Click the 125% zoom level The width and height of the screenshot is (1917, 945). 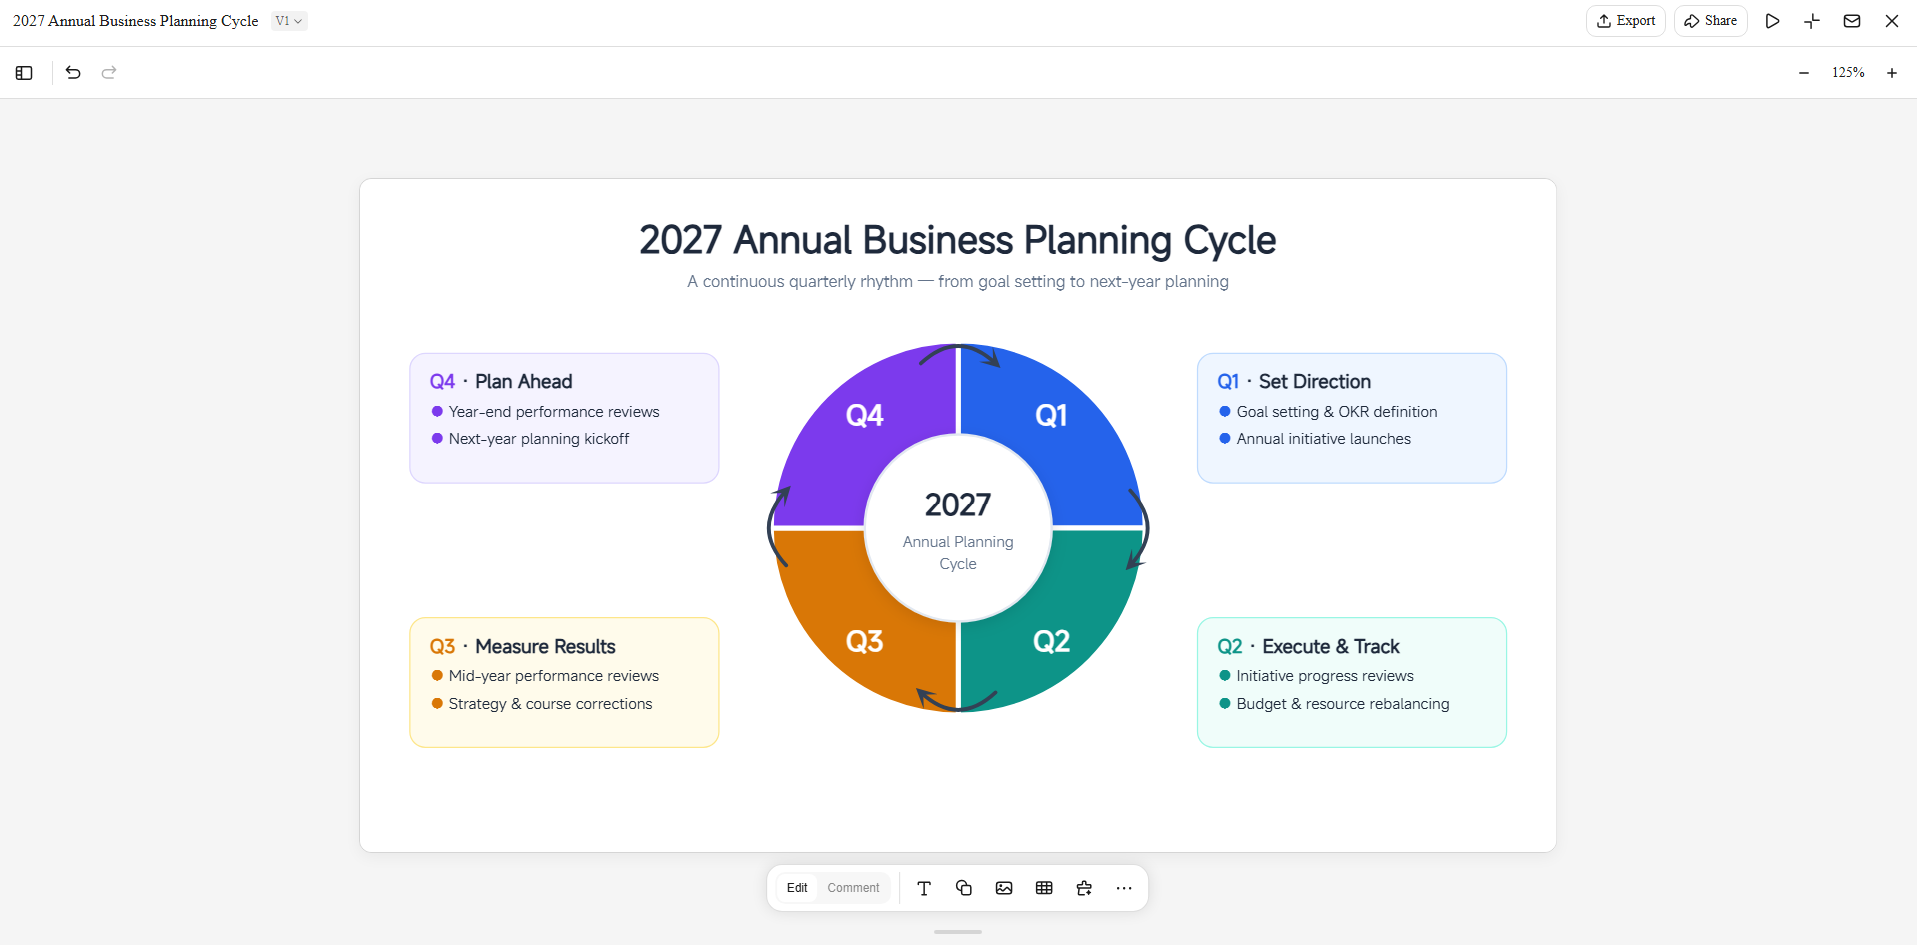pyautogui.click(x=1848, y=73)
